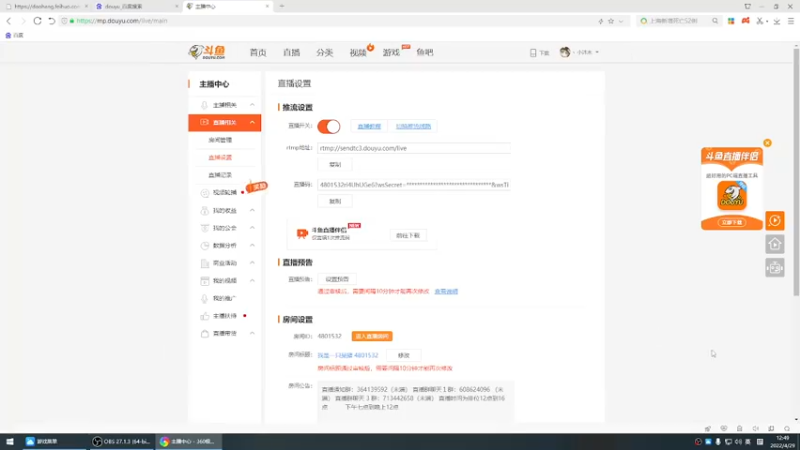The height and width of the screenshot is (450, 800).
Task: Click the microphone icon beside 我的推广
Action: click(x=205, y=298)
